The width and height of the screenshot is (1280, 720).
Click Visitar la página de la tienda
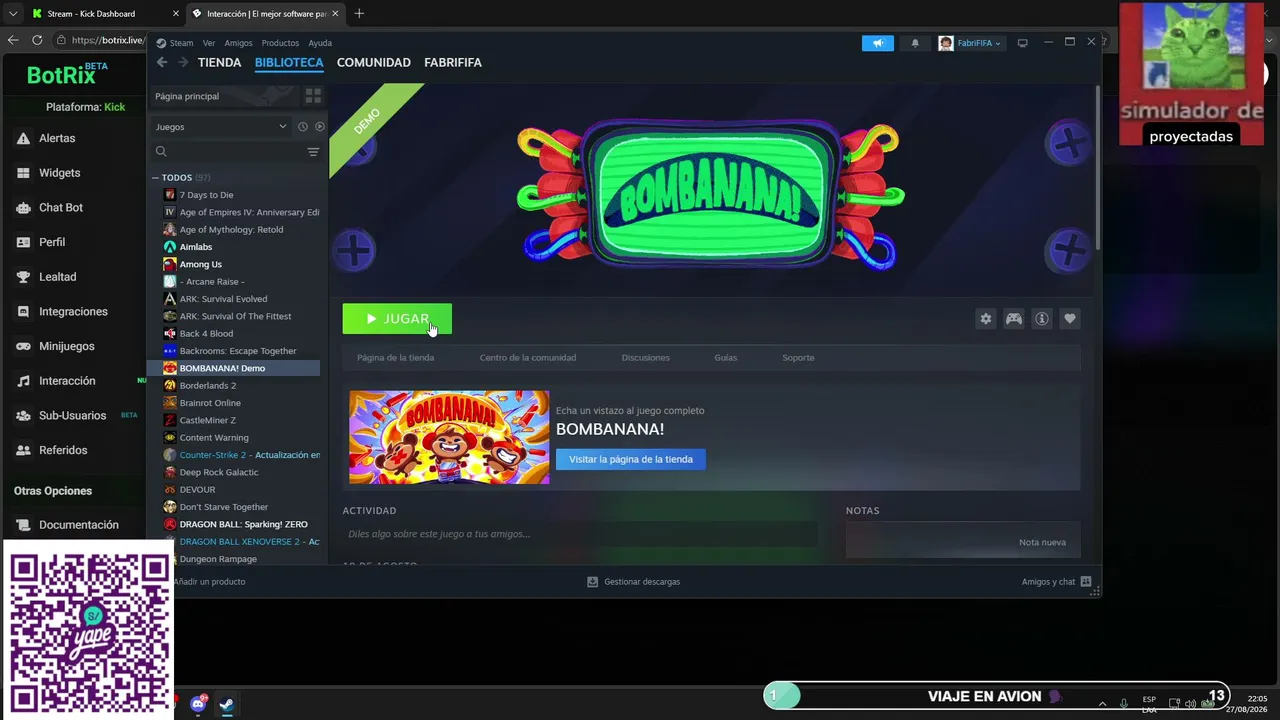tap(631, 459)
